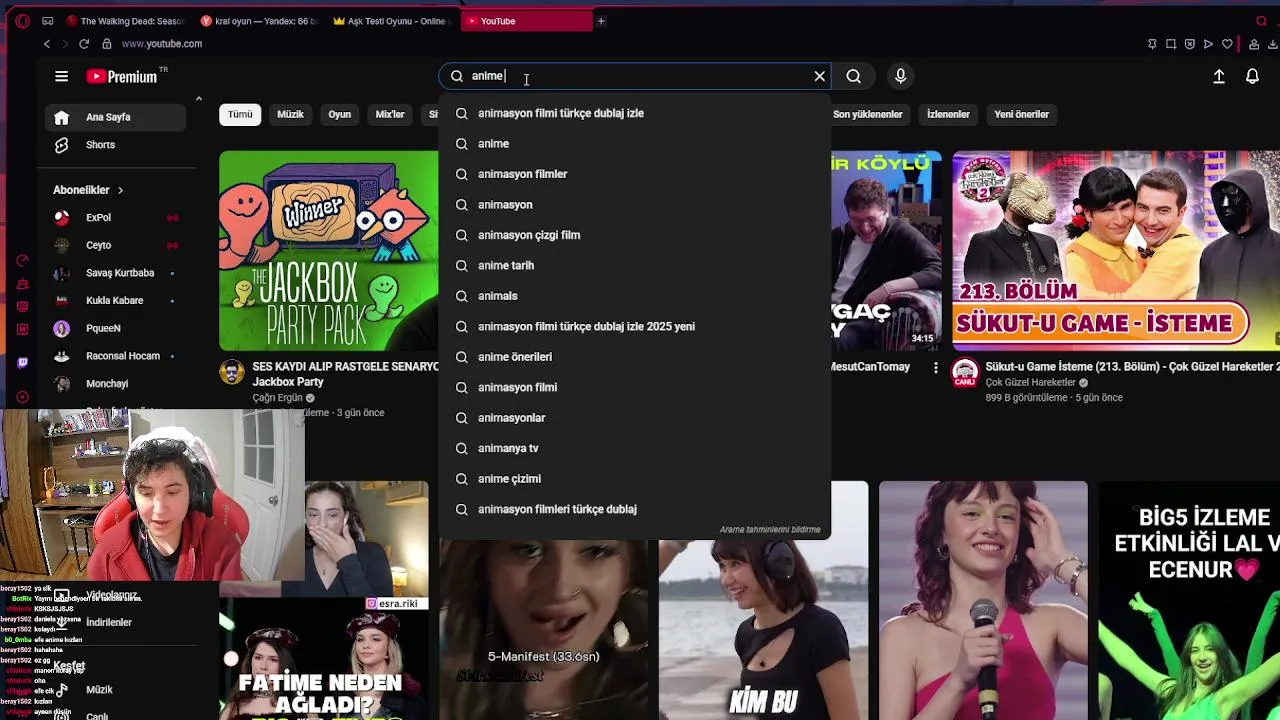The height and width of the screenshot is (720, 1280).
Task: Go to Ana Sayfa in sidebar
Action: (115, 117)
